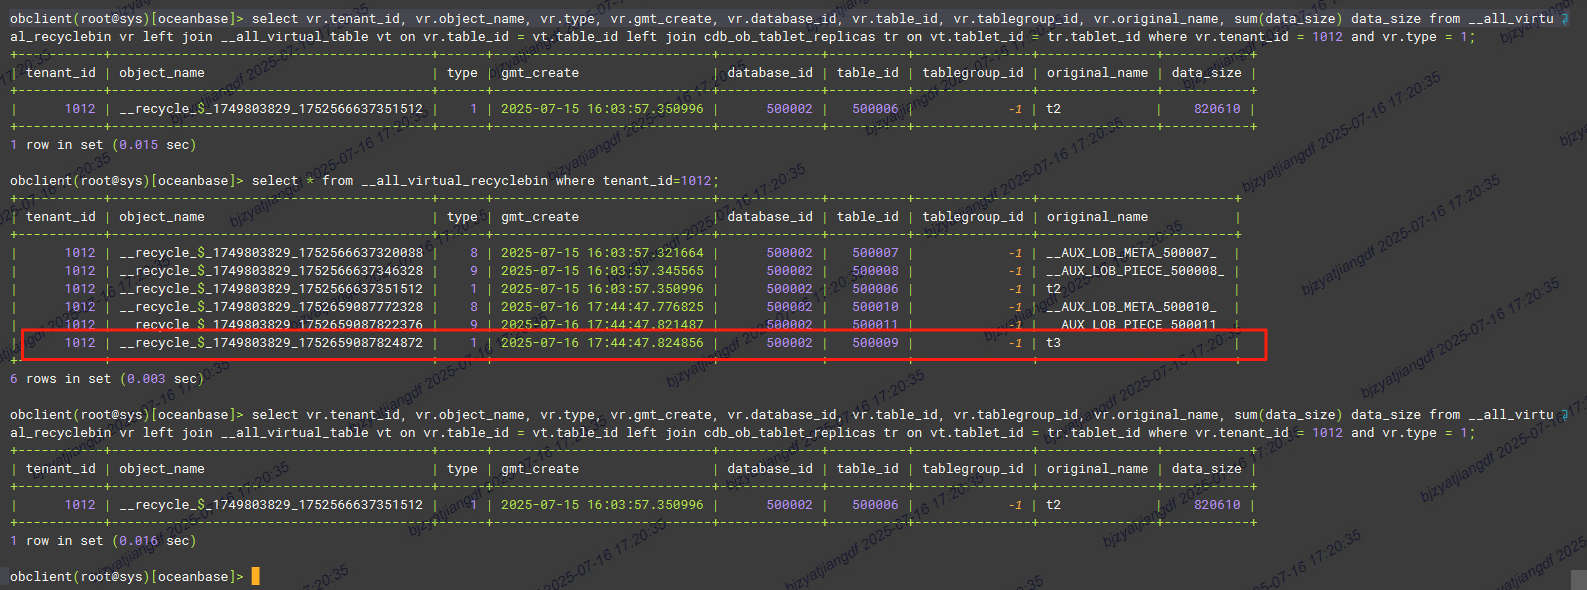
Task: Click the __AUX_LOB_META_500007_ original name
Action: pos(1131,253)
